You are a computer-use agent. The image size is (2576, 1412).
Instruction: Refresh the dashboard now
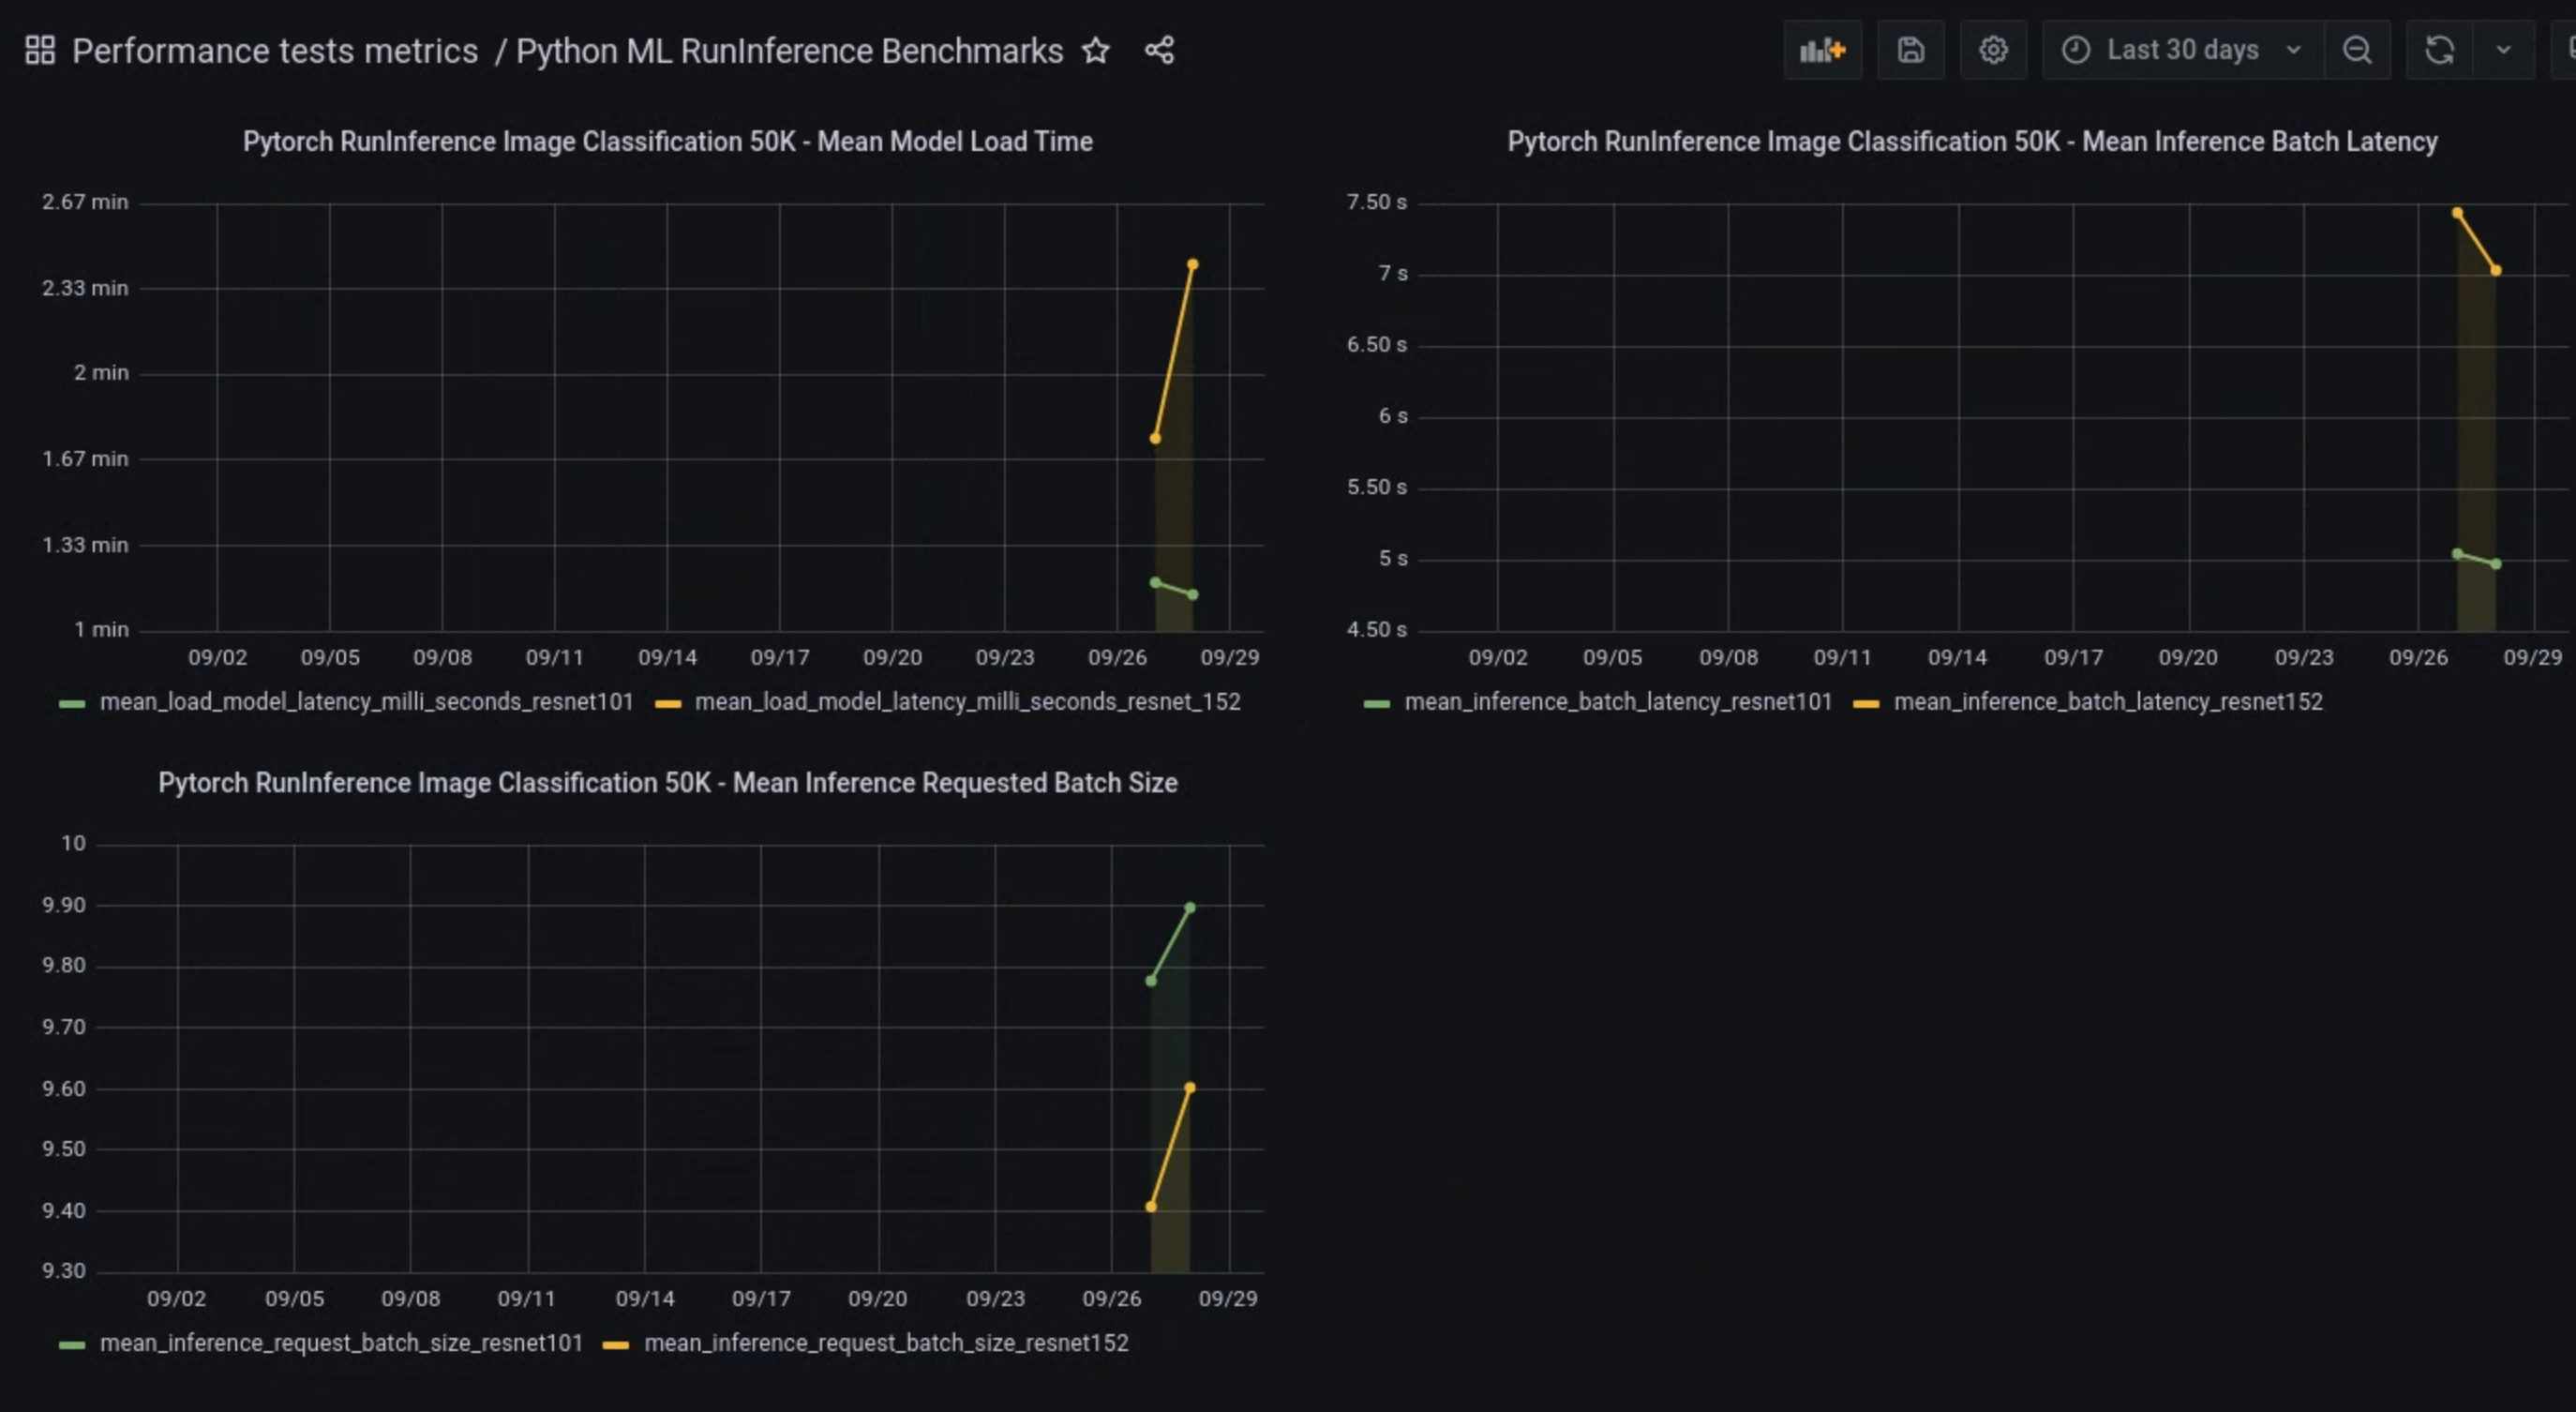click(x=2439, y=50)
